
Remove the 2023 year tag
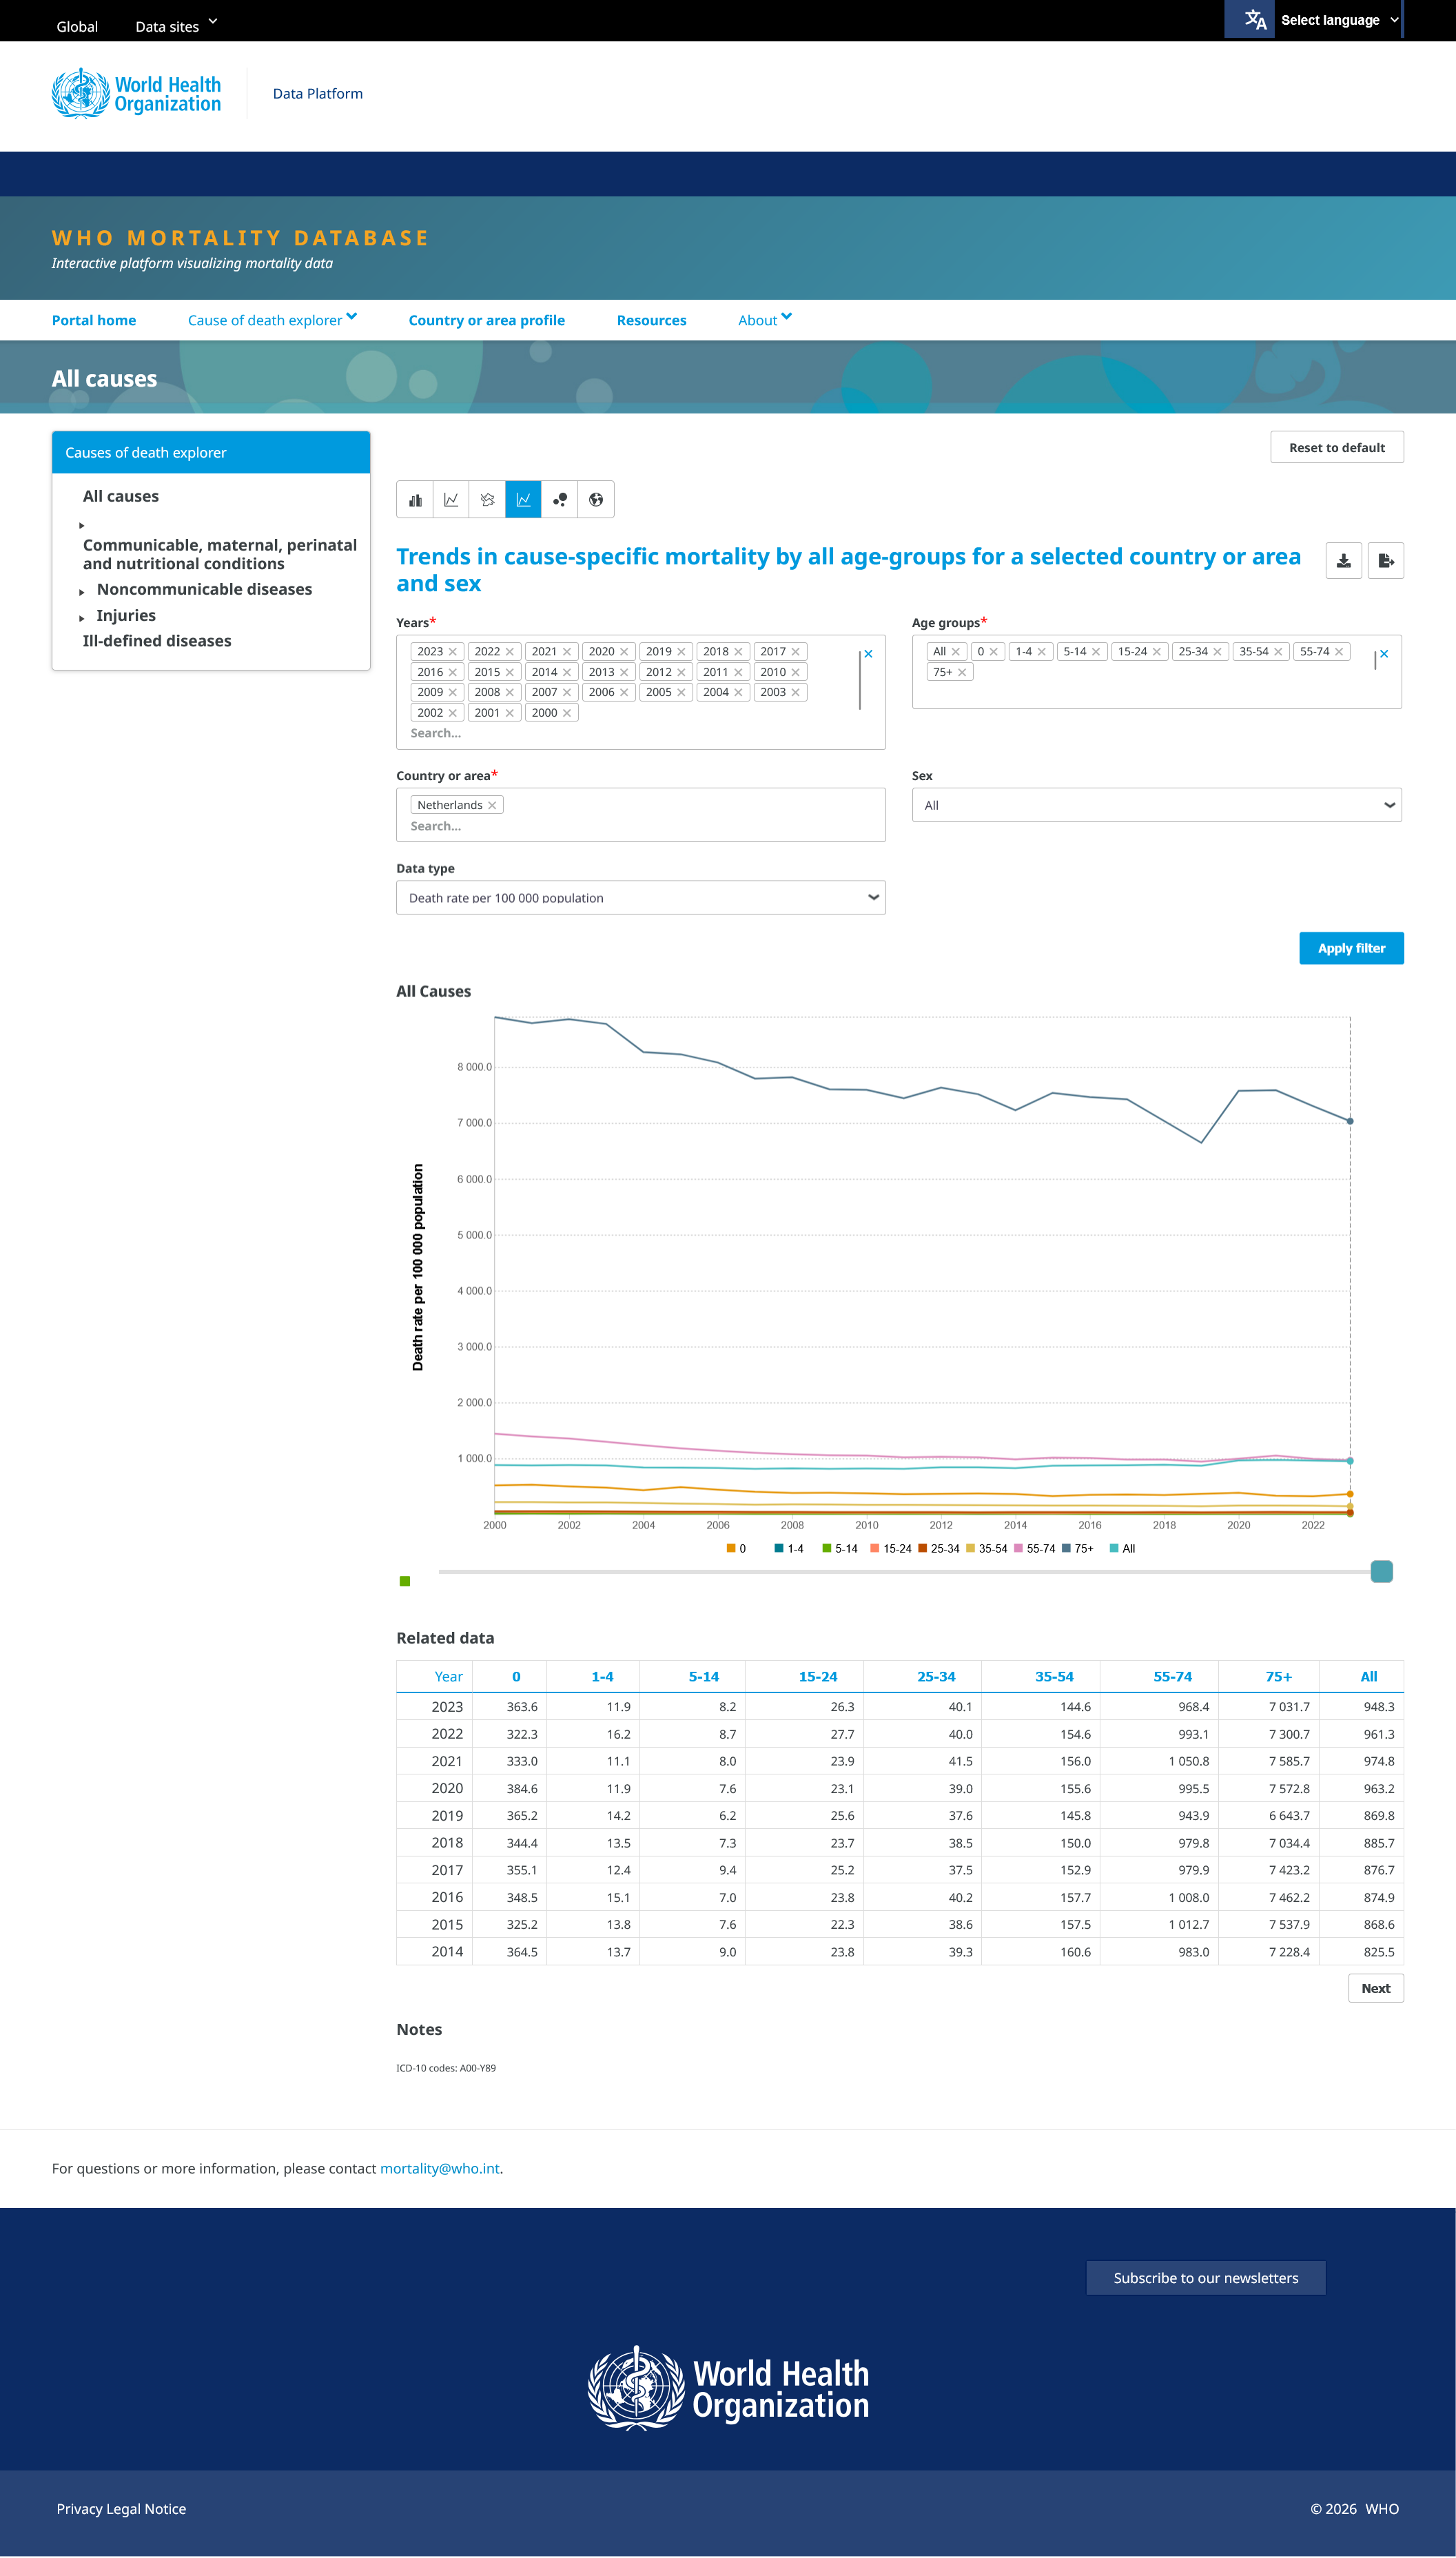tap(453, 652)
